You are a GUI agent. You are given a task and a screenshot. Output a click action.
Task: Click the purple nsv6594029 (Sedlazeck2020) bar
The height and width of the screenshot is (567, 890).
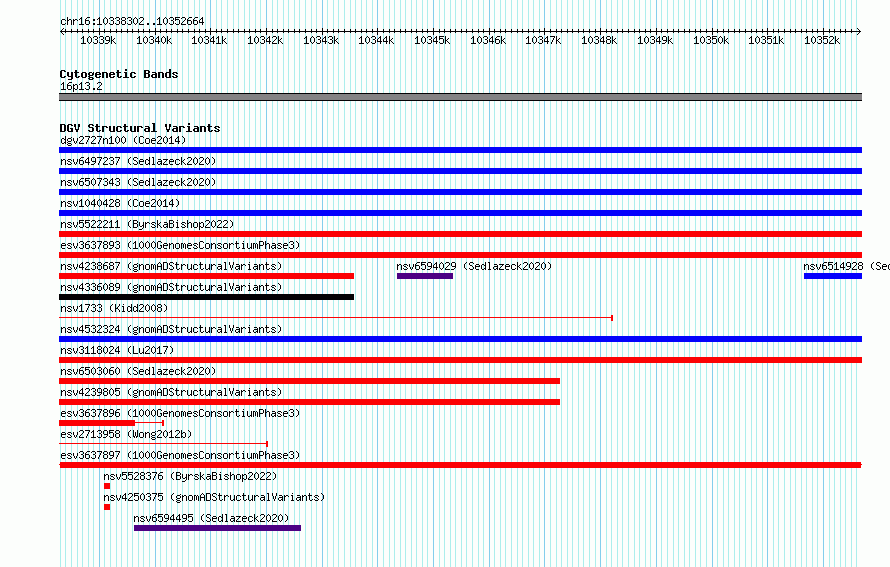(x=425, y=276)
